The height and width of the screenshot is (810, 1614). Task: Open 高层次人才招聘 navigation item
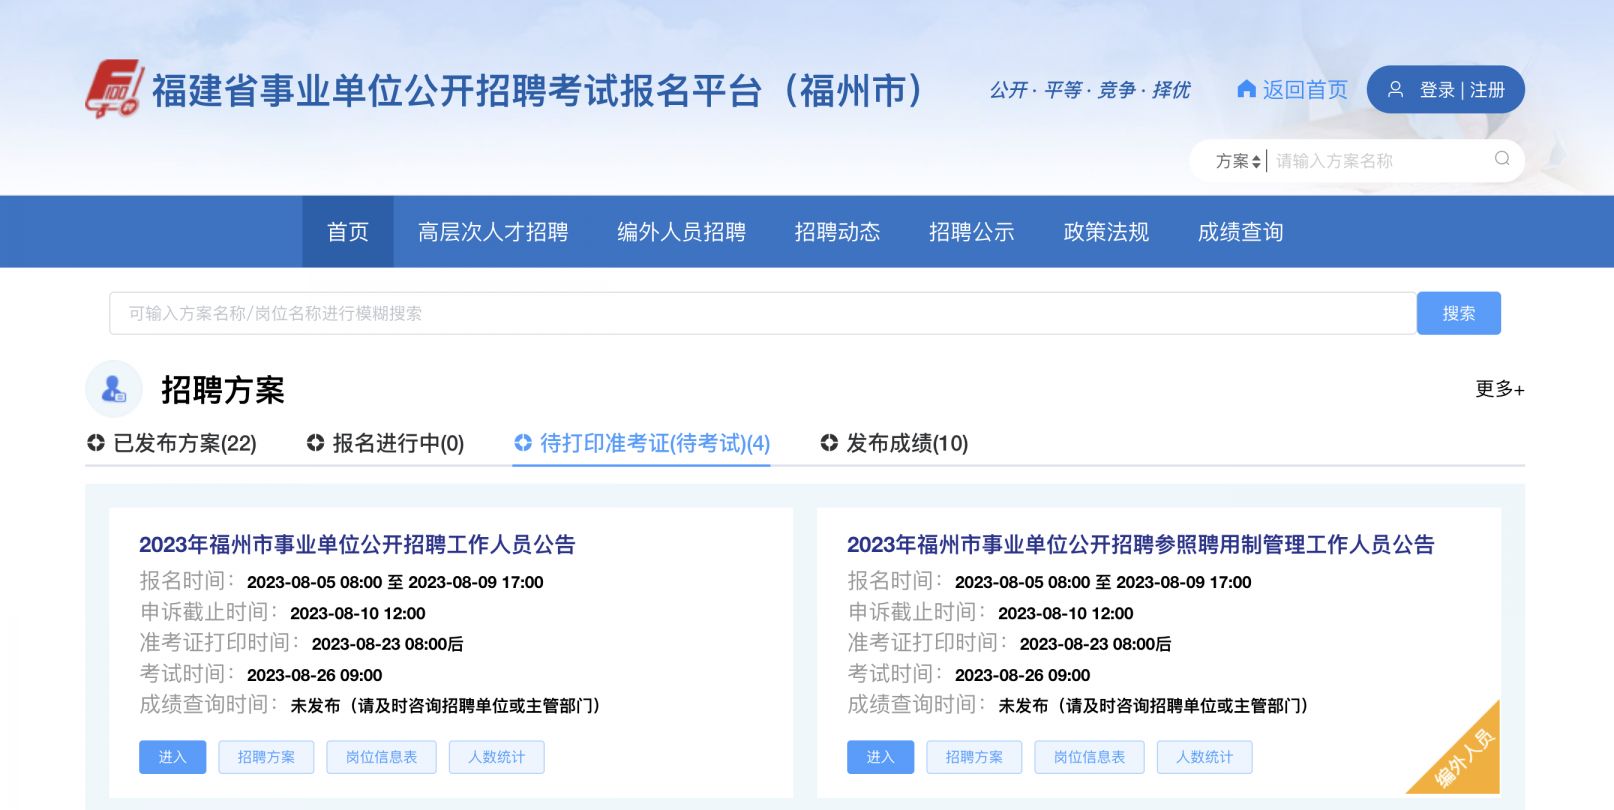coord(493,232)
